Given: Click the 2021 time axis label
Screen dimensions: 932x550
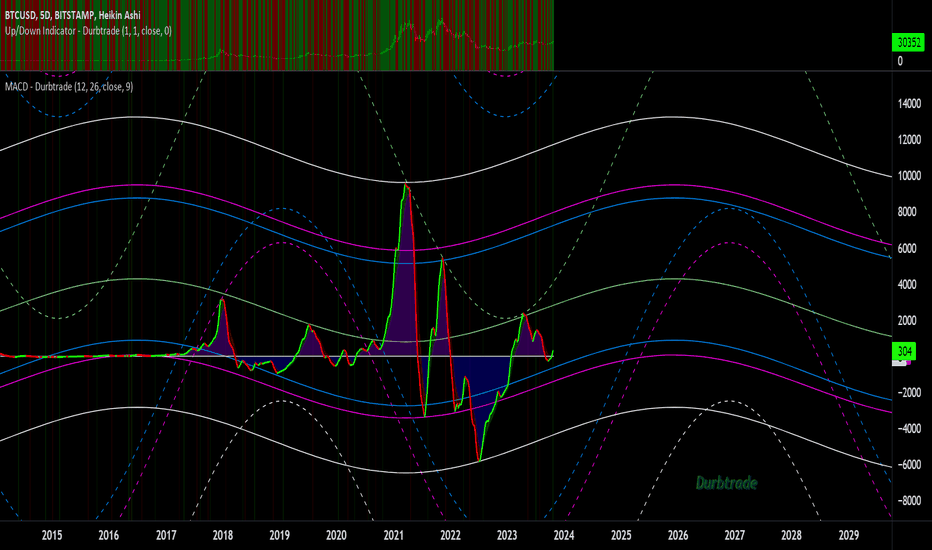Looking at the screenshot, I should (x=393, y=535).
